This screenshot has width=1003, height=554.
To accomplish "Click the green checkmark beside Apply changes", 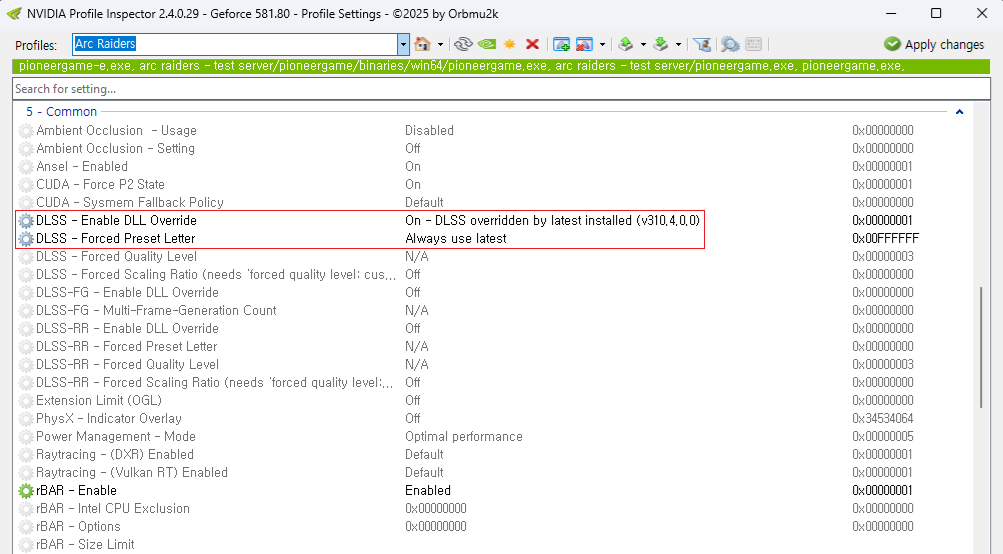I will click(x=892, y=44).
